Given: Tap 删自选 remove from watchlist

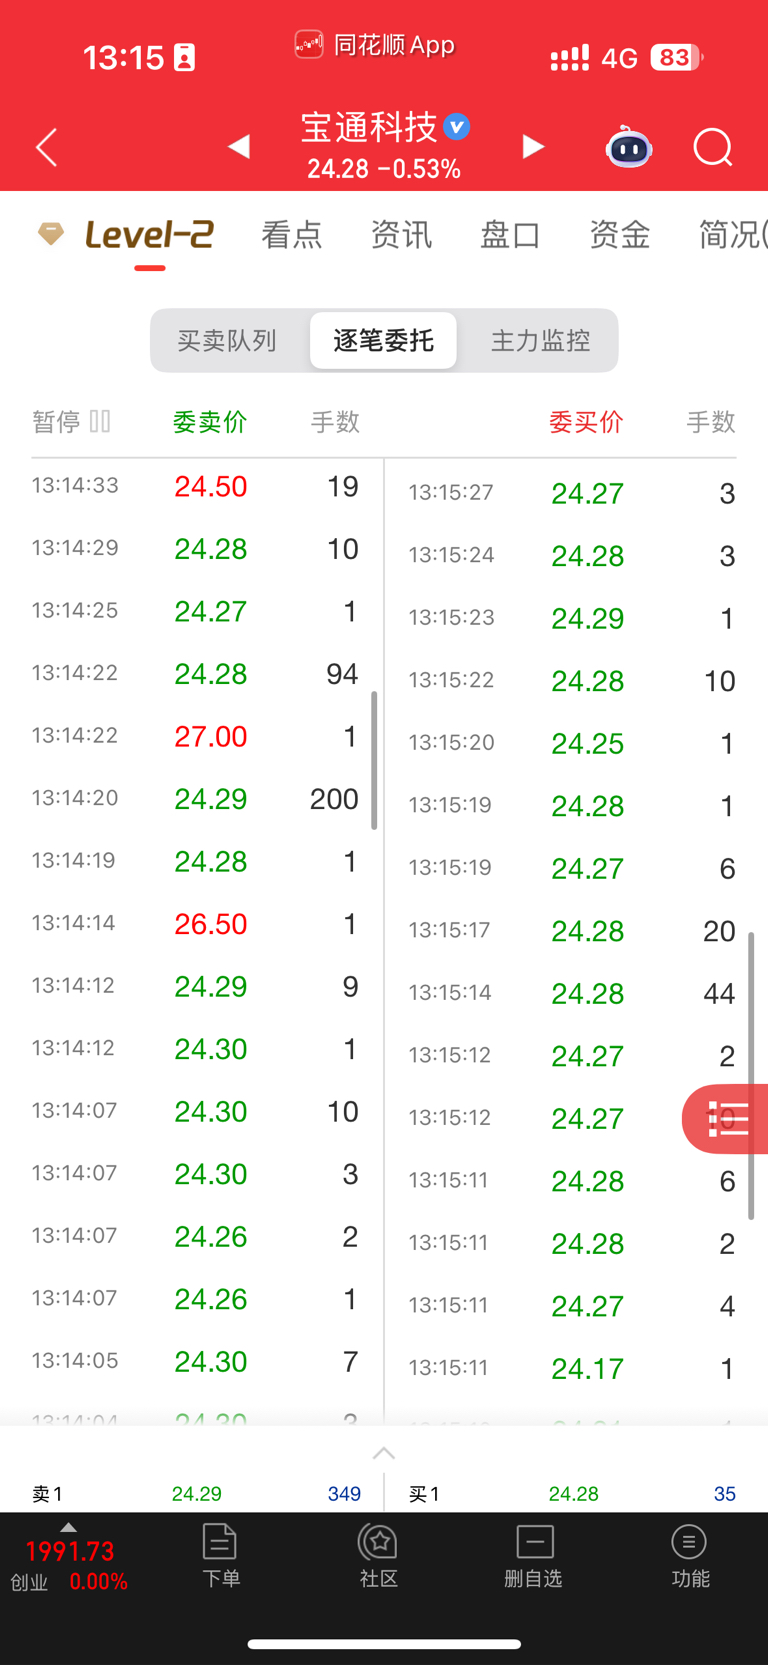Looking at the screenshot, I should click(x=534, y=1556).
